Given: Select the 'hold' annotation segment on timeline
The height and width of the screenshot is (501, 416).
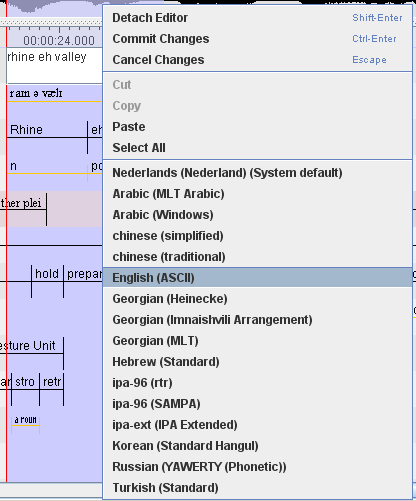Looking at the screenshot, I should coord(47,274).
